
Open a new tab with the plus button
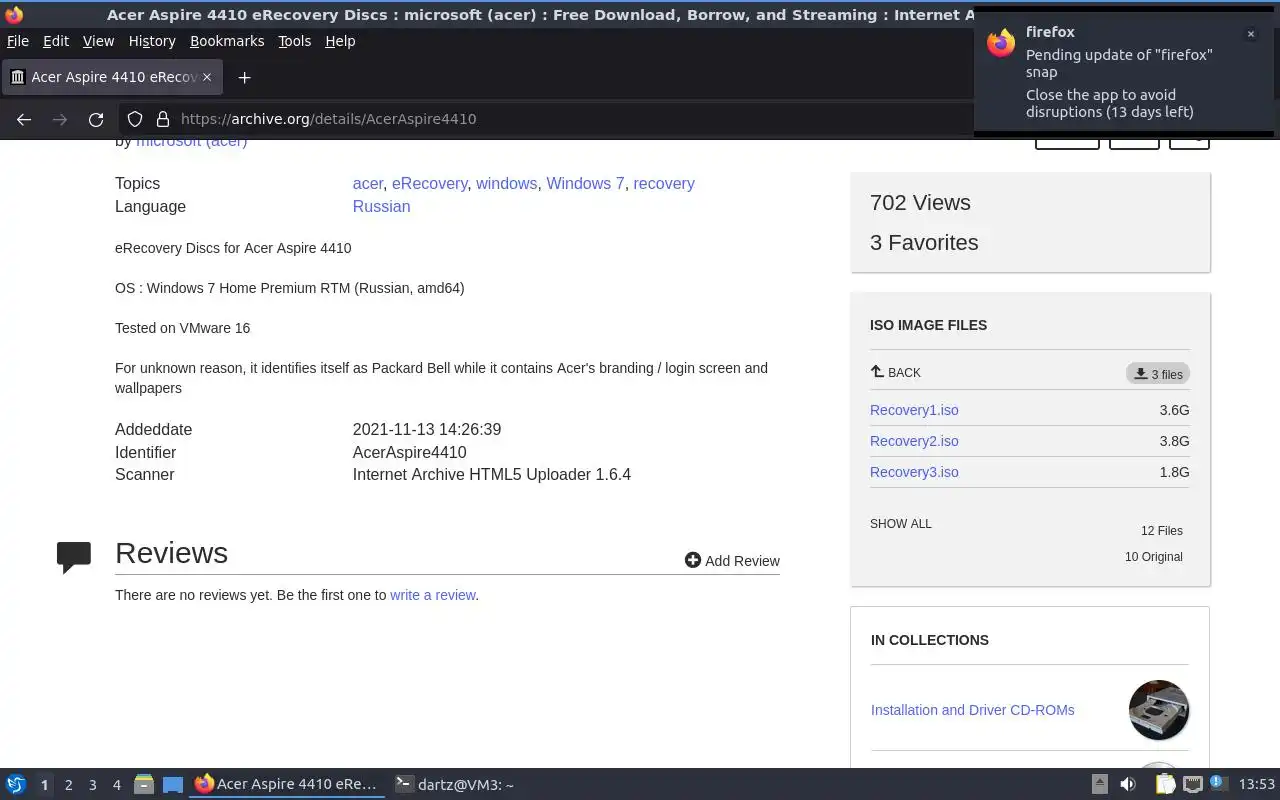pyautogui.click(x=244, y=77)
